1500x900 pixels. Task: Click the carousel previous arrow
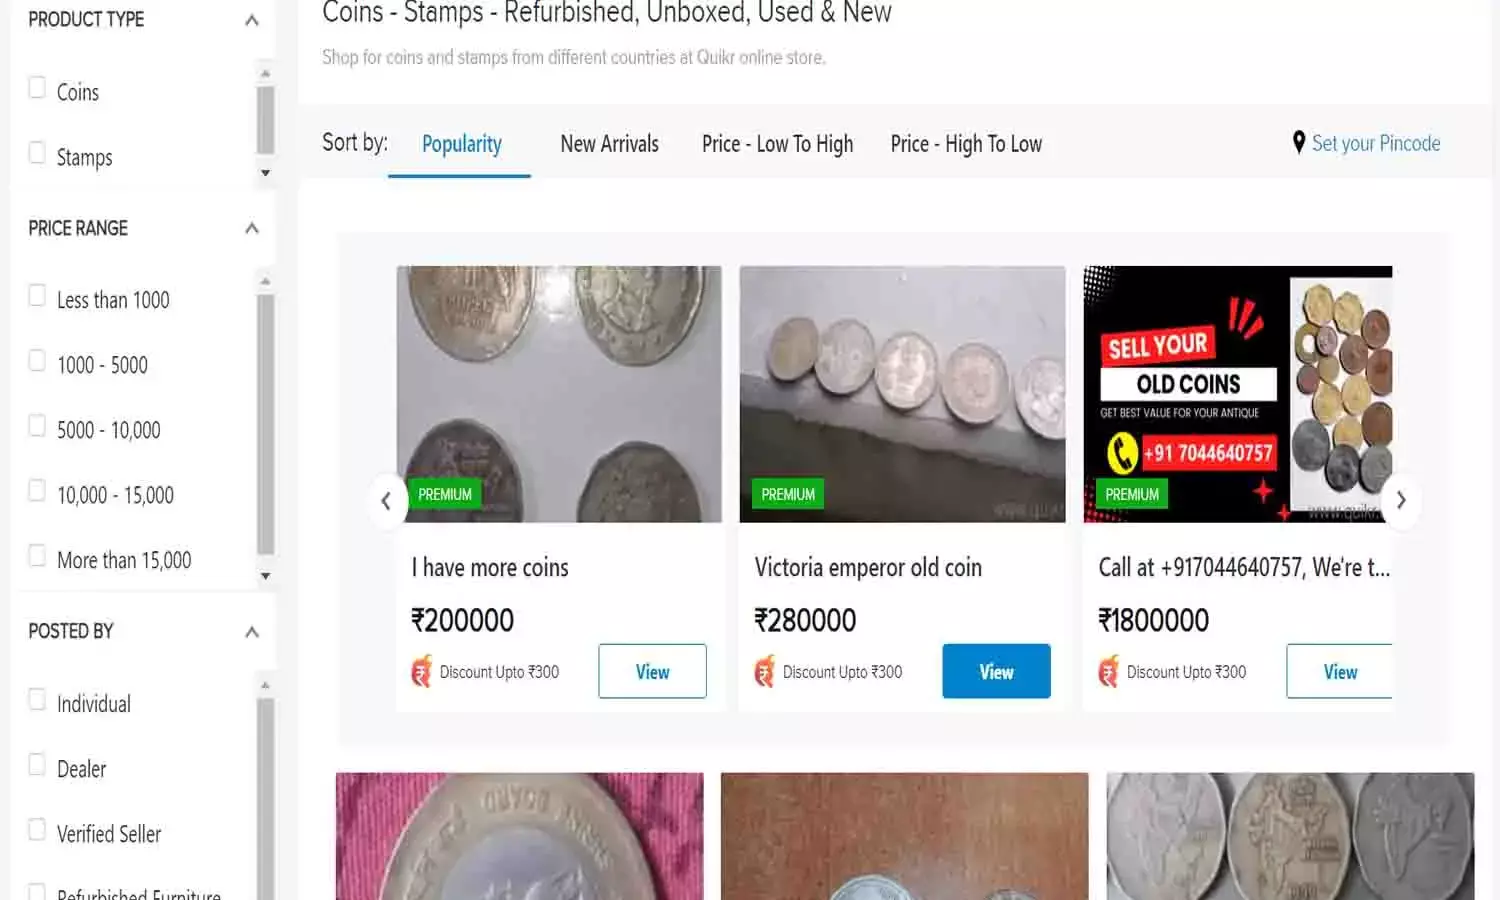click(386, 500)
